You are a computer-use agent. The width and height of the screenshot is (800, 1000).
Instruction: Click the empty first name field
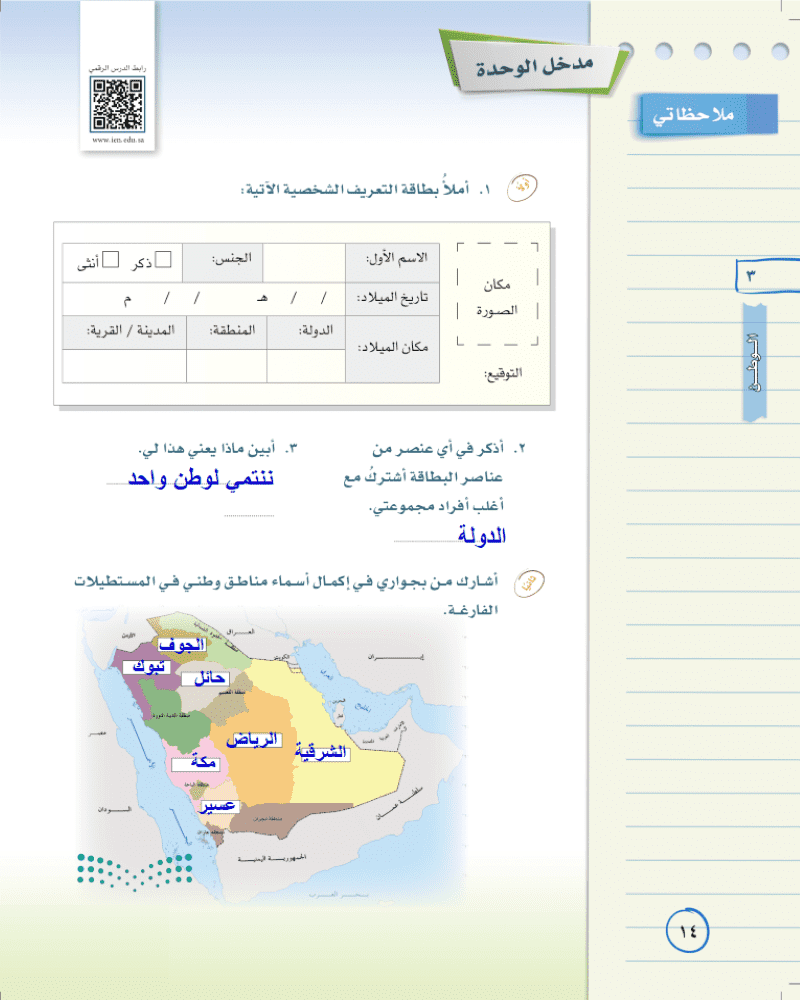pyautogui.click(x=304, y=262)
